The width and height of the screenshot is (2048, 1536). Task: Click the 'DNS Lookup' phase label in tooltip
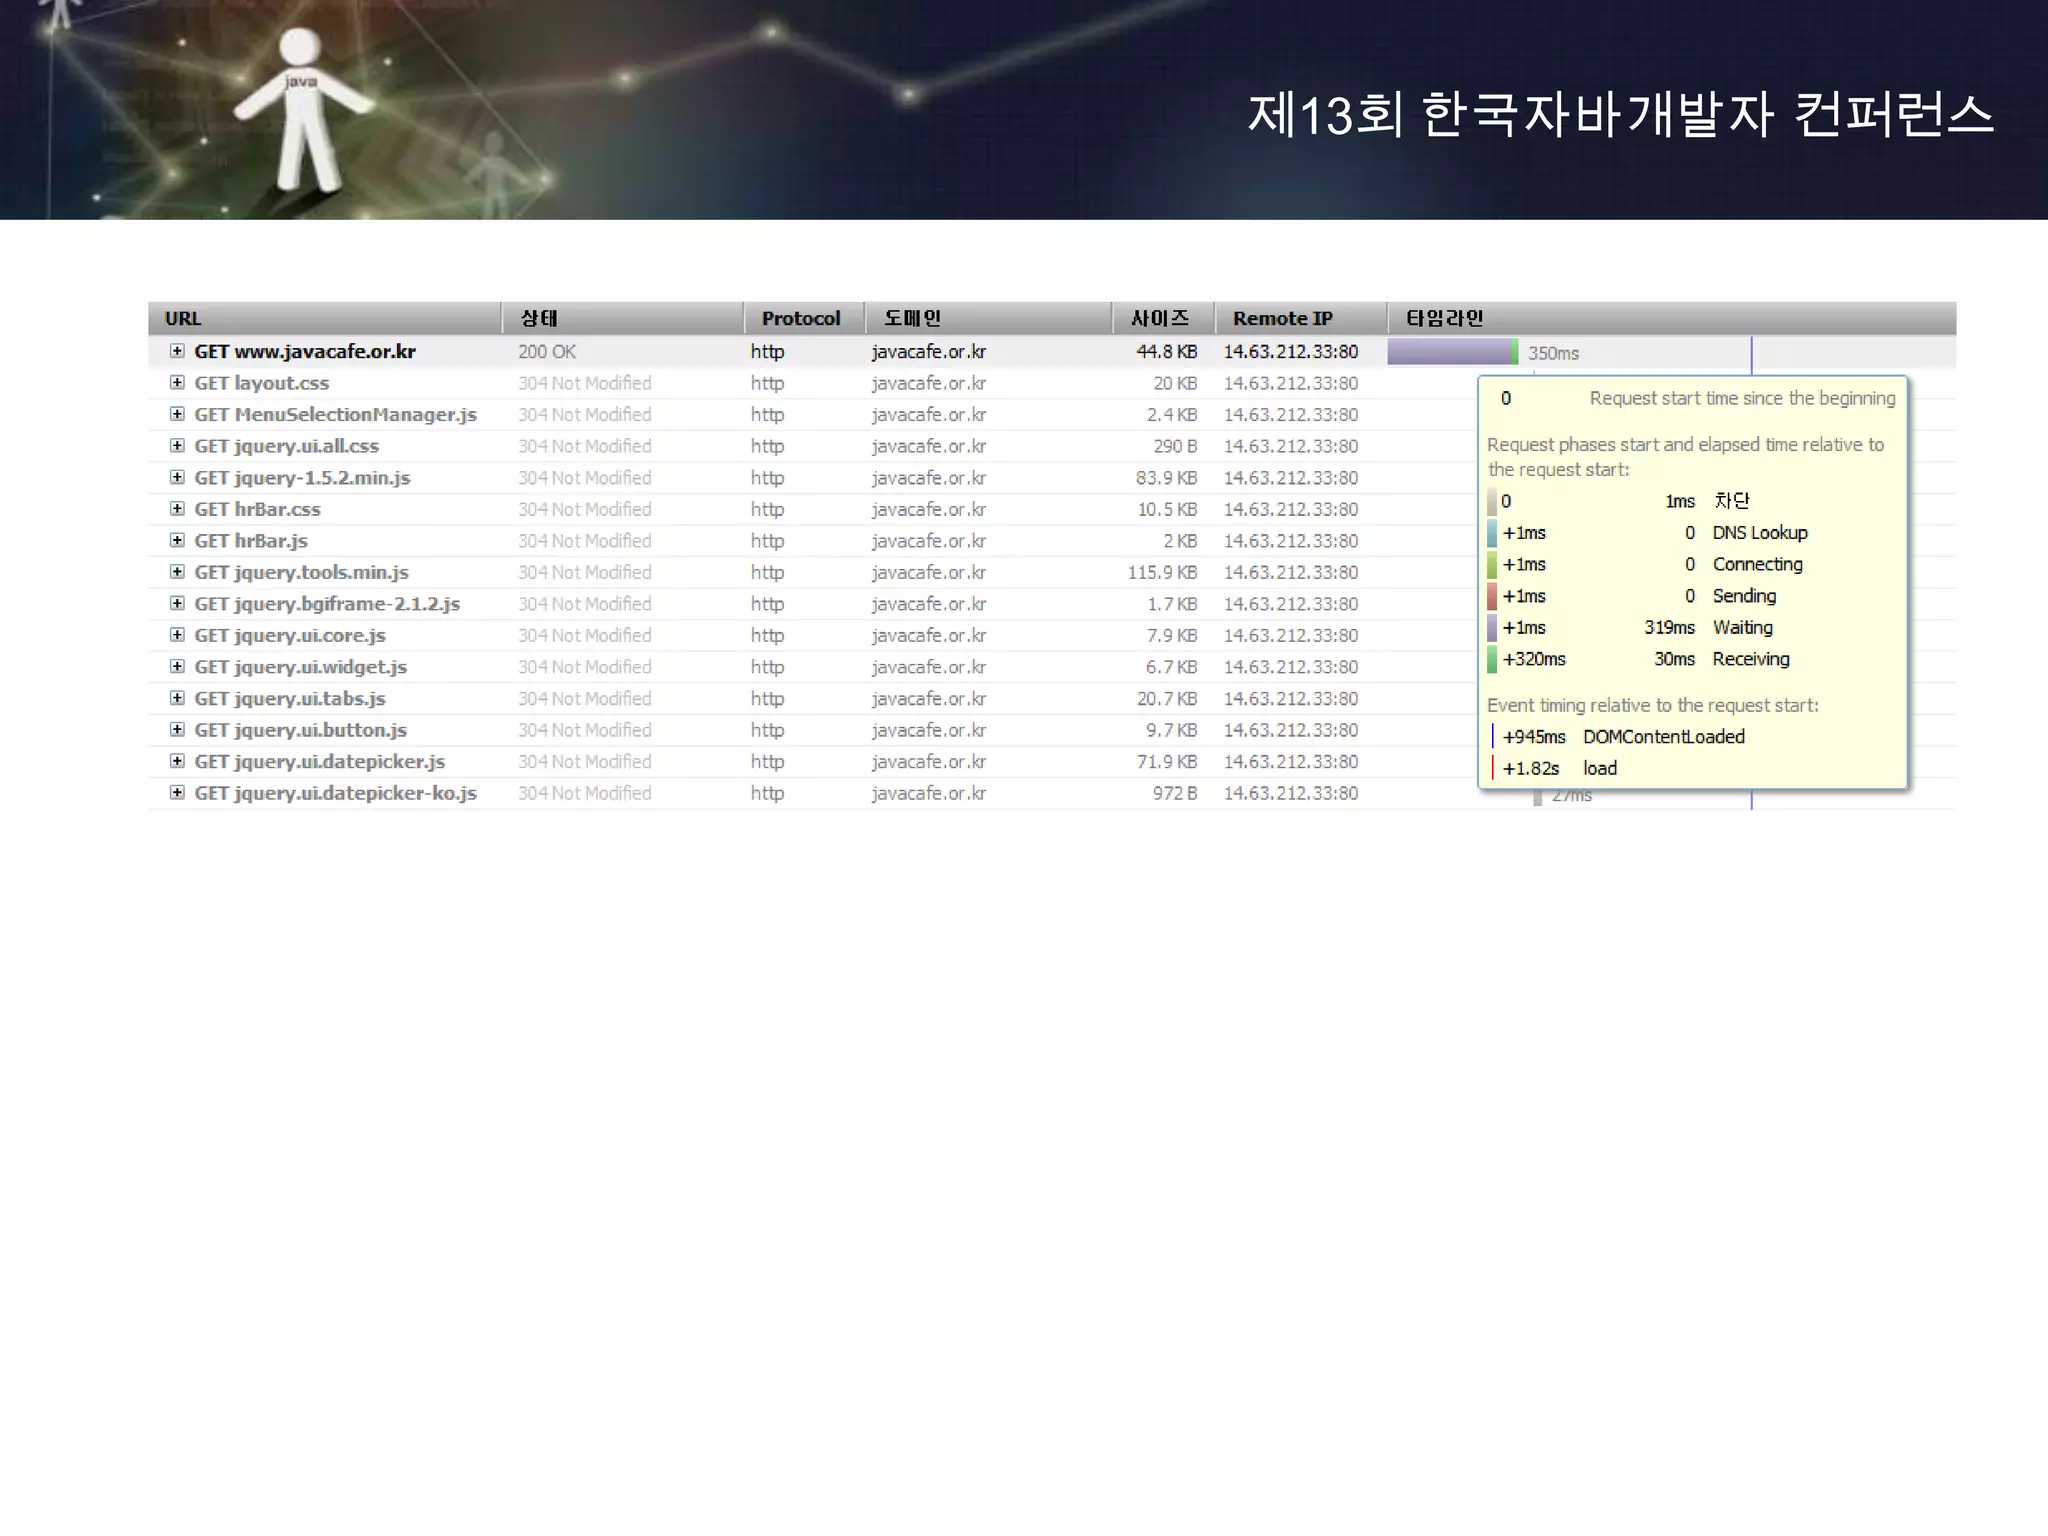tap(1760, 533)
